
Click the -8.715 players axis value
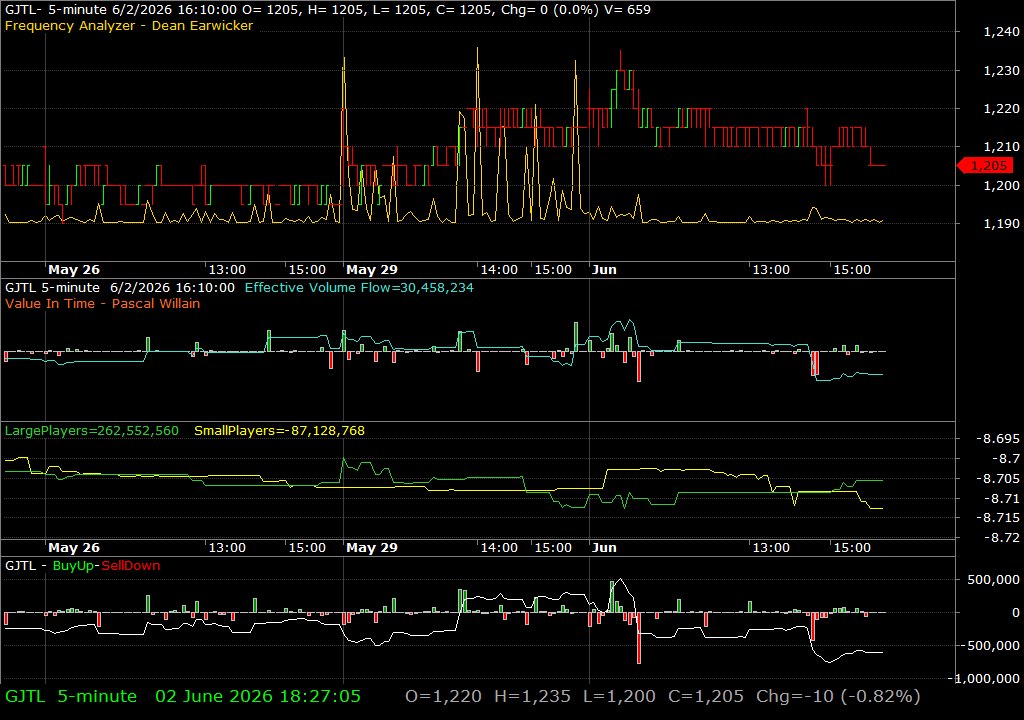[997, 517]
